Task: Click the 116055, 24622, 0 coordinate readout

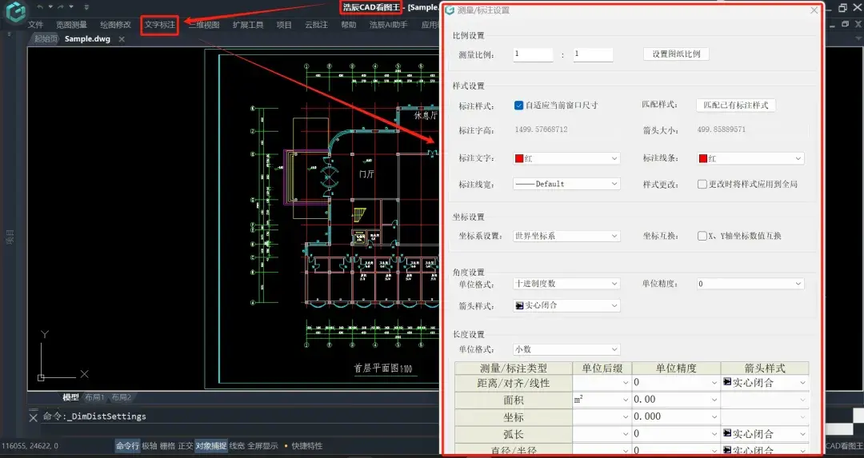Action: pyautogui.click(x=30, y=446)
